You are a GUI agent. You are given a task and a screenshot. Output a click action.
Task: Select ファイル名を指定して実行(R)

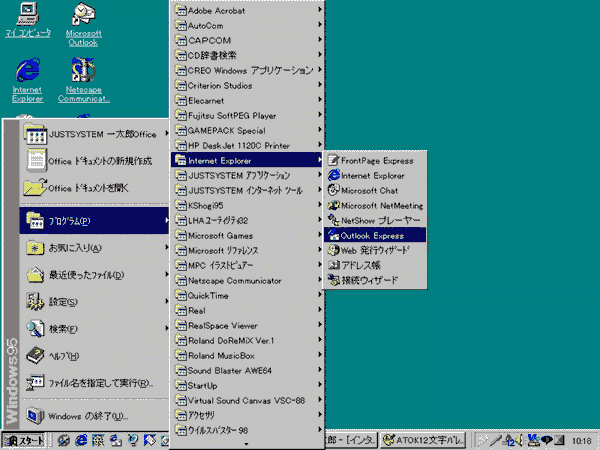coord(94,383)
